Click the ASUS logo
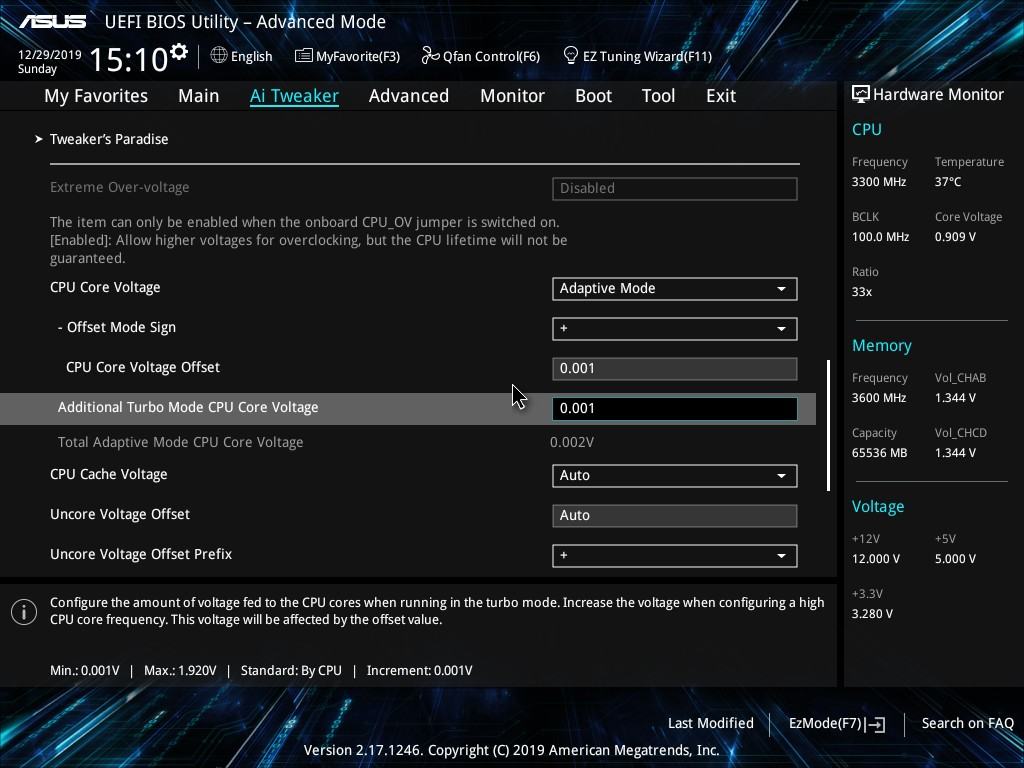This screenshot has width=1024, height=768. coord(52,22)
